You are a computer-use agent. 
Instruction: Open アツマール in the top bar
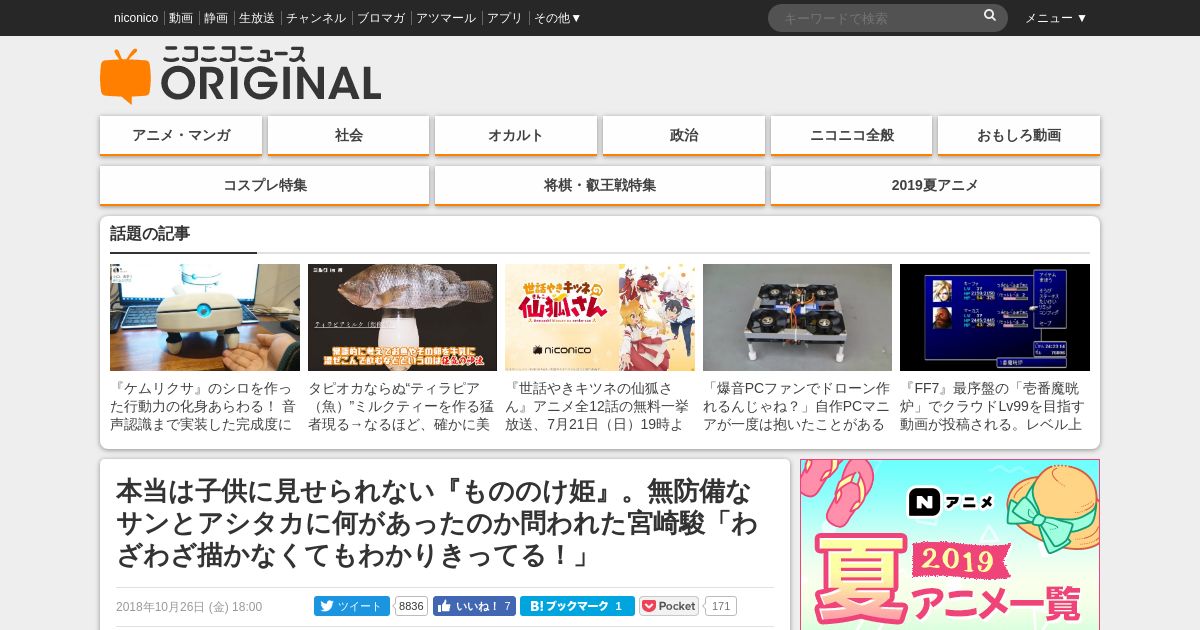point(446,18)
